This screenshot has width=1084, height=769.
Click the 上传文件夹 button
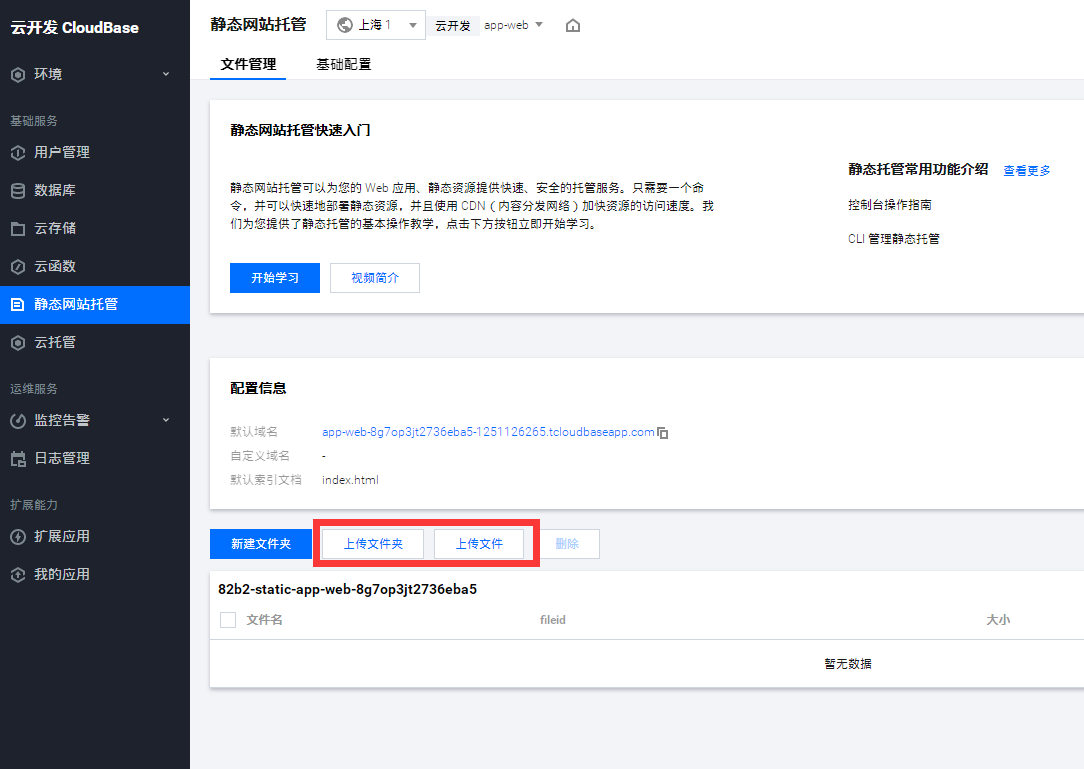pyautogui.click(x=373, y=544)
